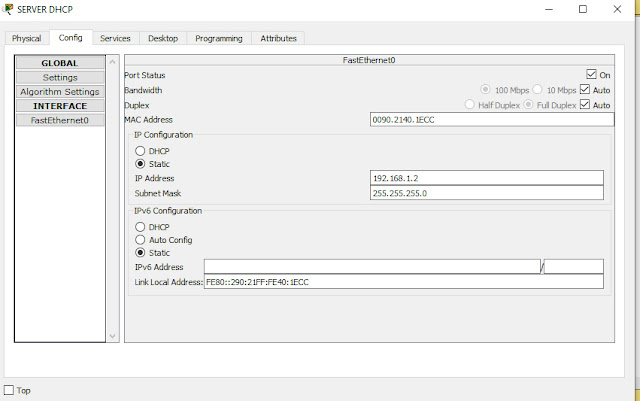Click the MAC Address input field

492,120
